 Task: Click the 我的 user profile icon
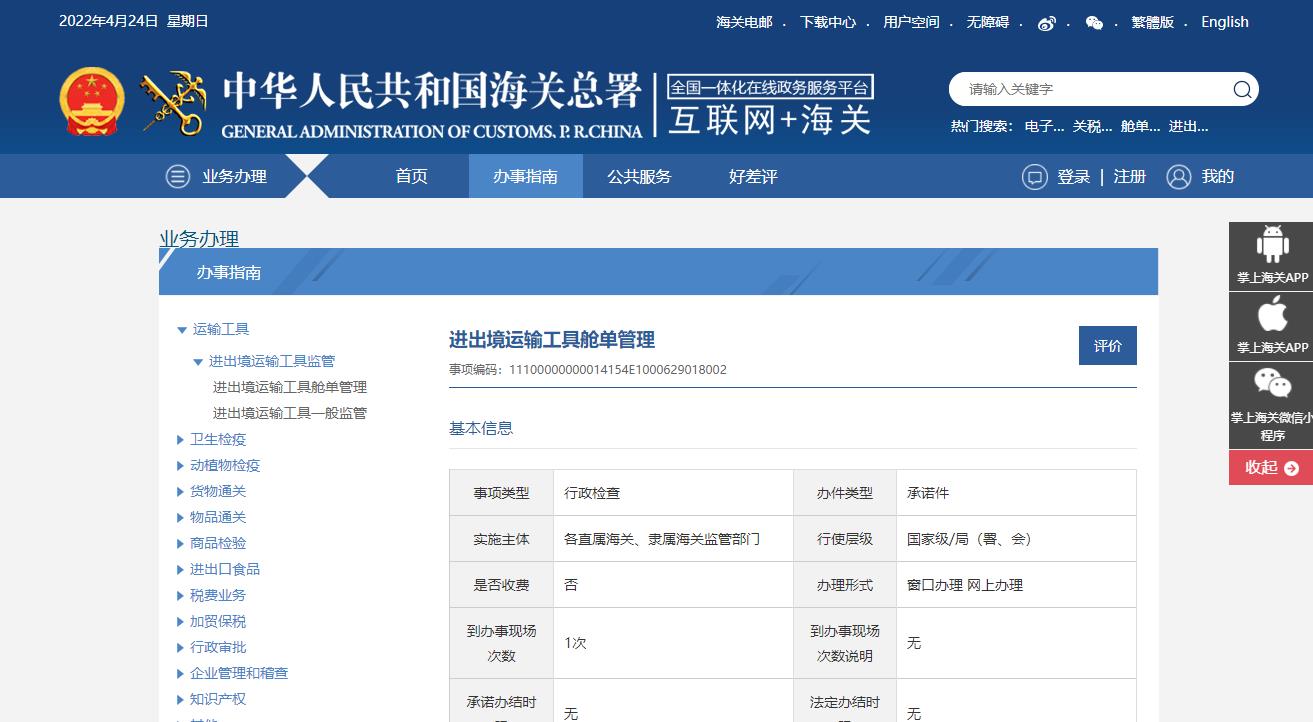(x=1179, y=177)
